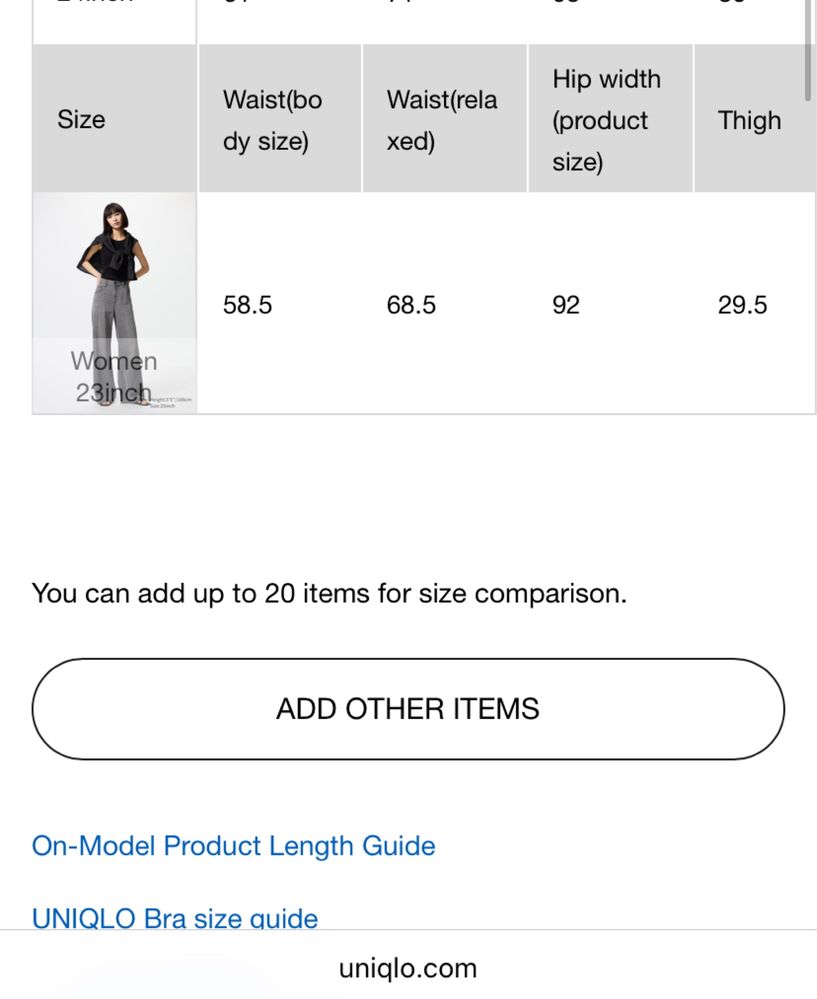
Task: Tap the uniqlo.com address bar
Action: pos(408,968)
